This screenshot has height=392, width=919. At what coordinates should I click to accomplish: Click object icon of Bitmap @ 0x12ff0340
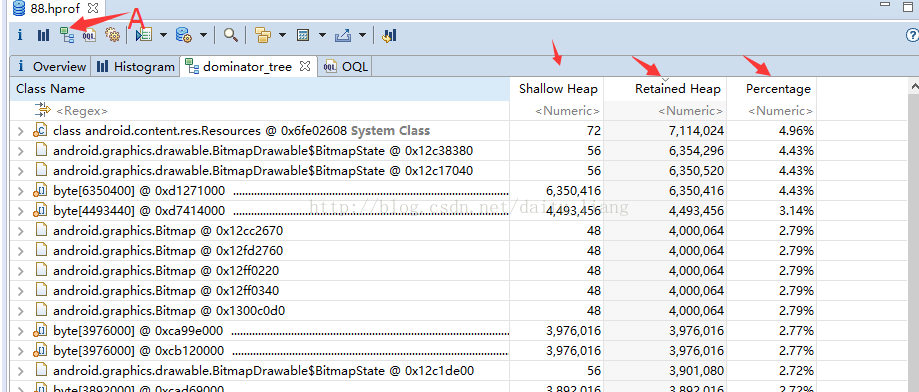40,290
